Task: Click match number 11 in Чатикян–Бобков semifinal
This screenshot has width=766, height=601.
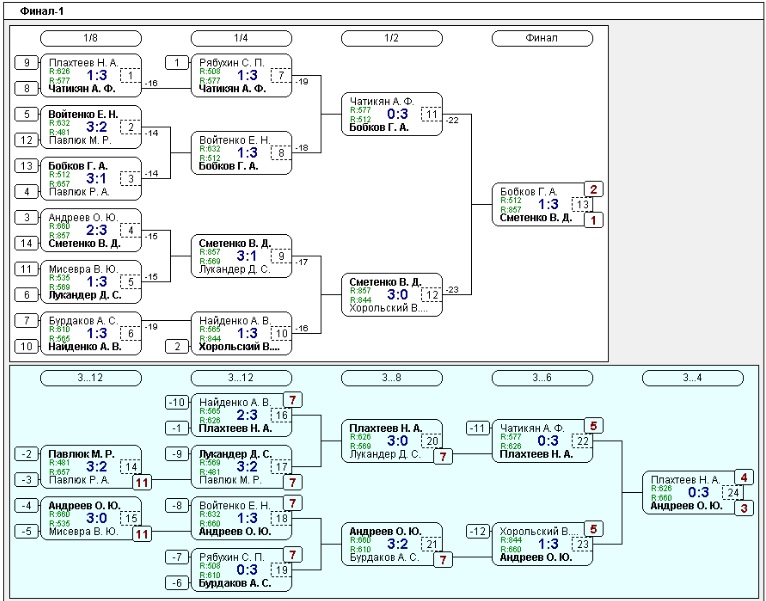Action: click(x=431, y=114)
